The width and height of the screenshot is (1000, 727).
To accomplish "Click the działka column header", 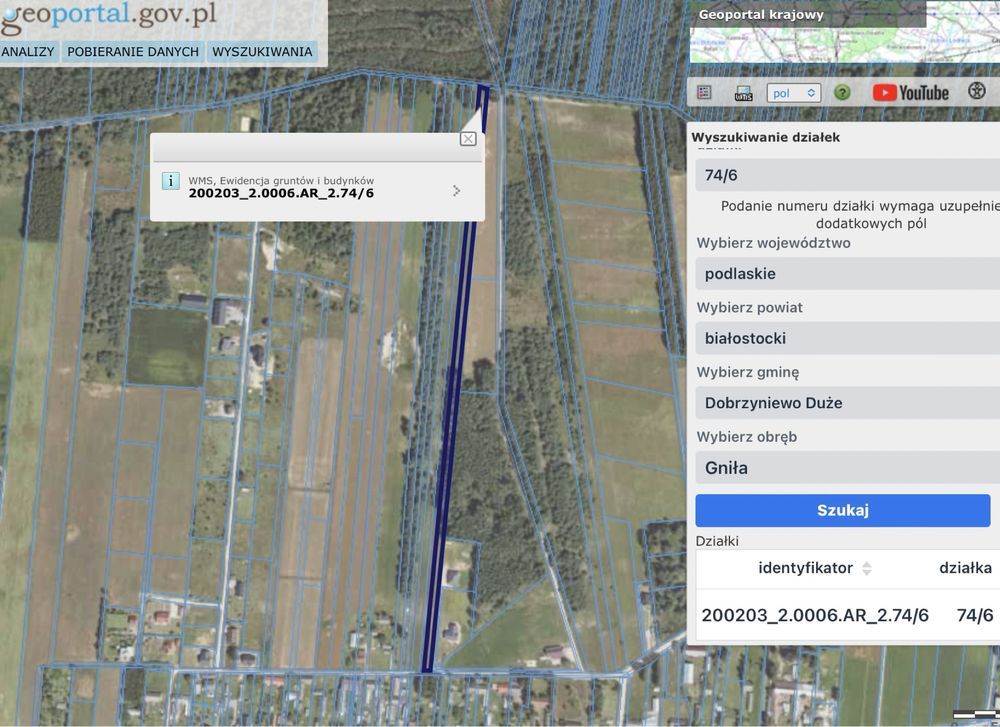I will click(965, 568).
